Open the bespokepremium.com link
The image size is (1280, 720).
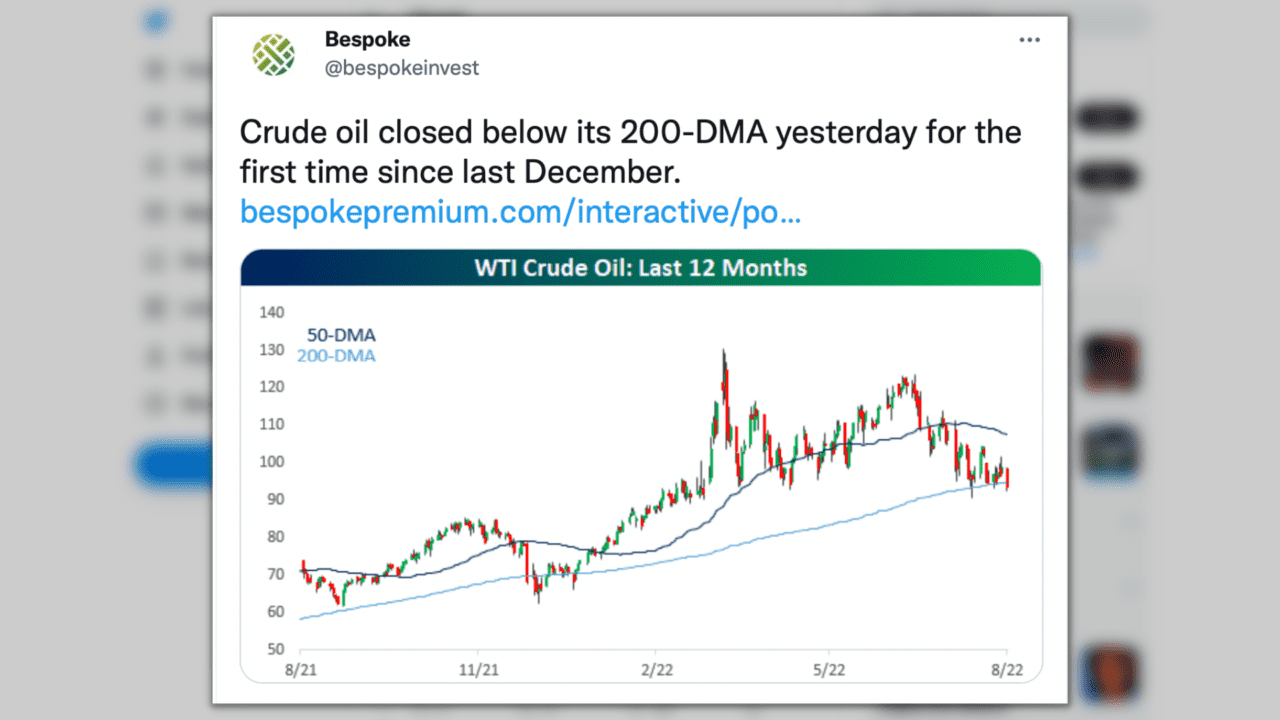519,212
